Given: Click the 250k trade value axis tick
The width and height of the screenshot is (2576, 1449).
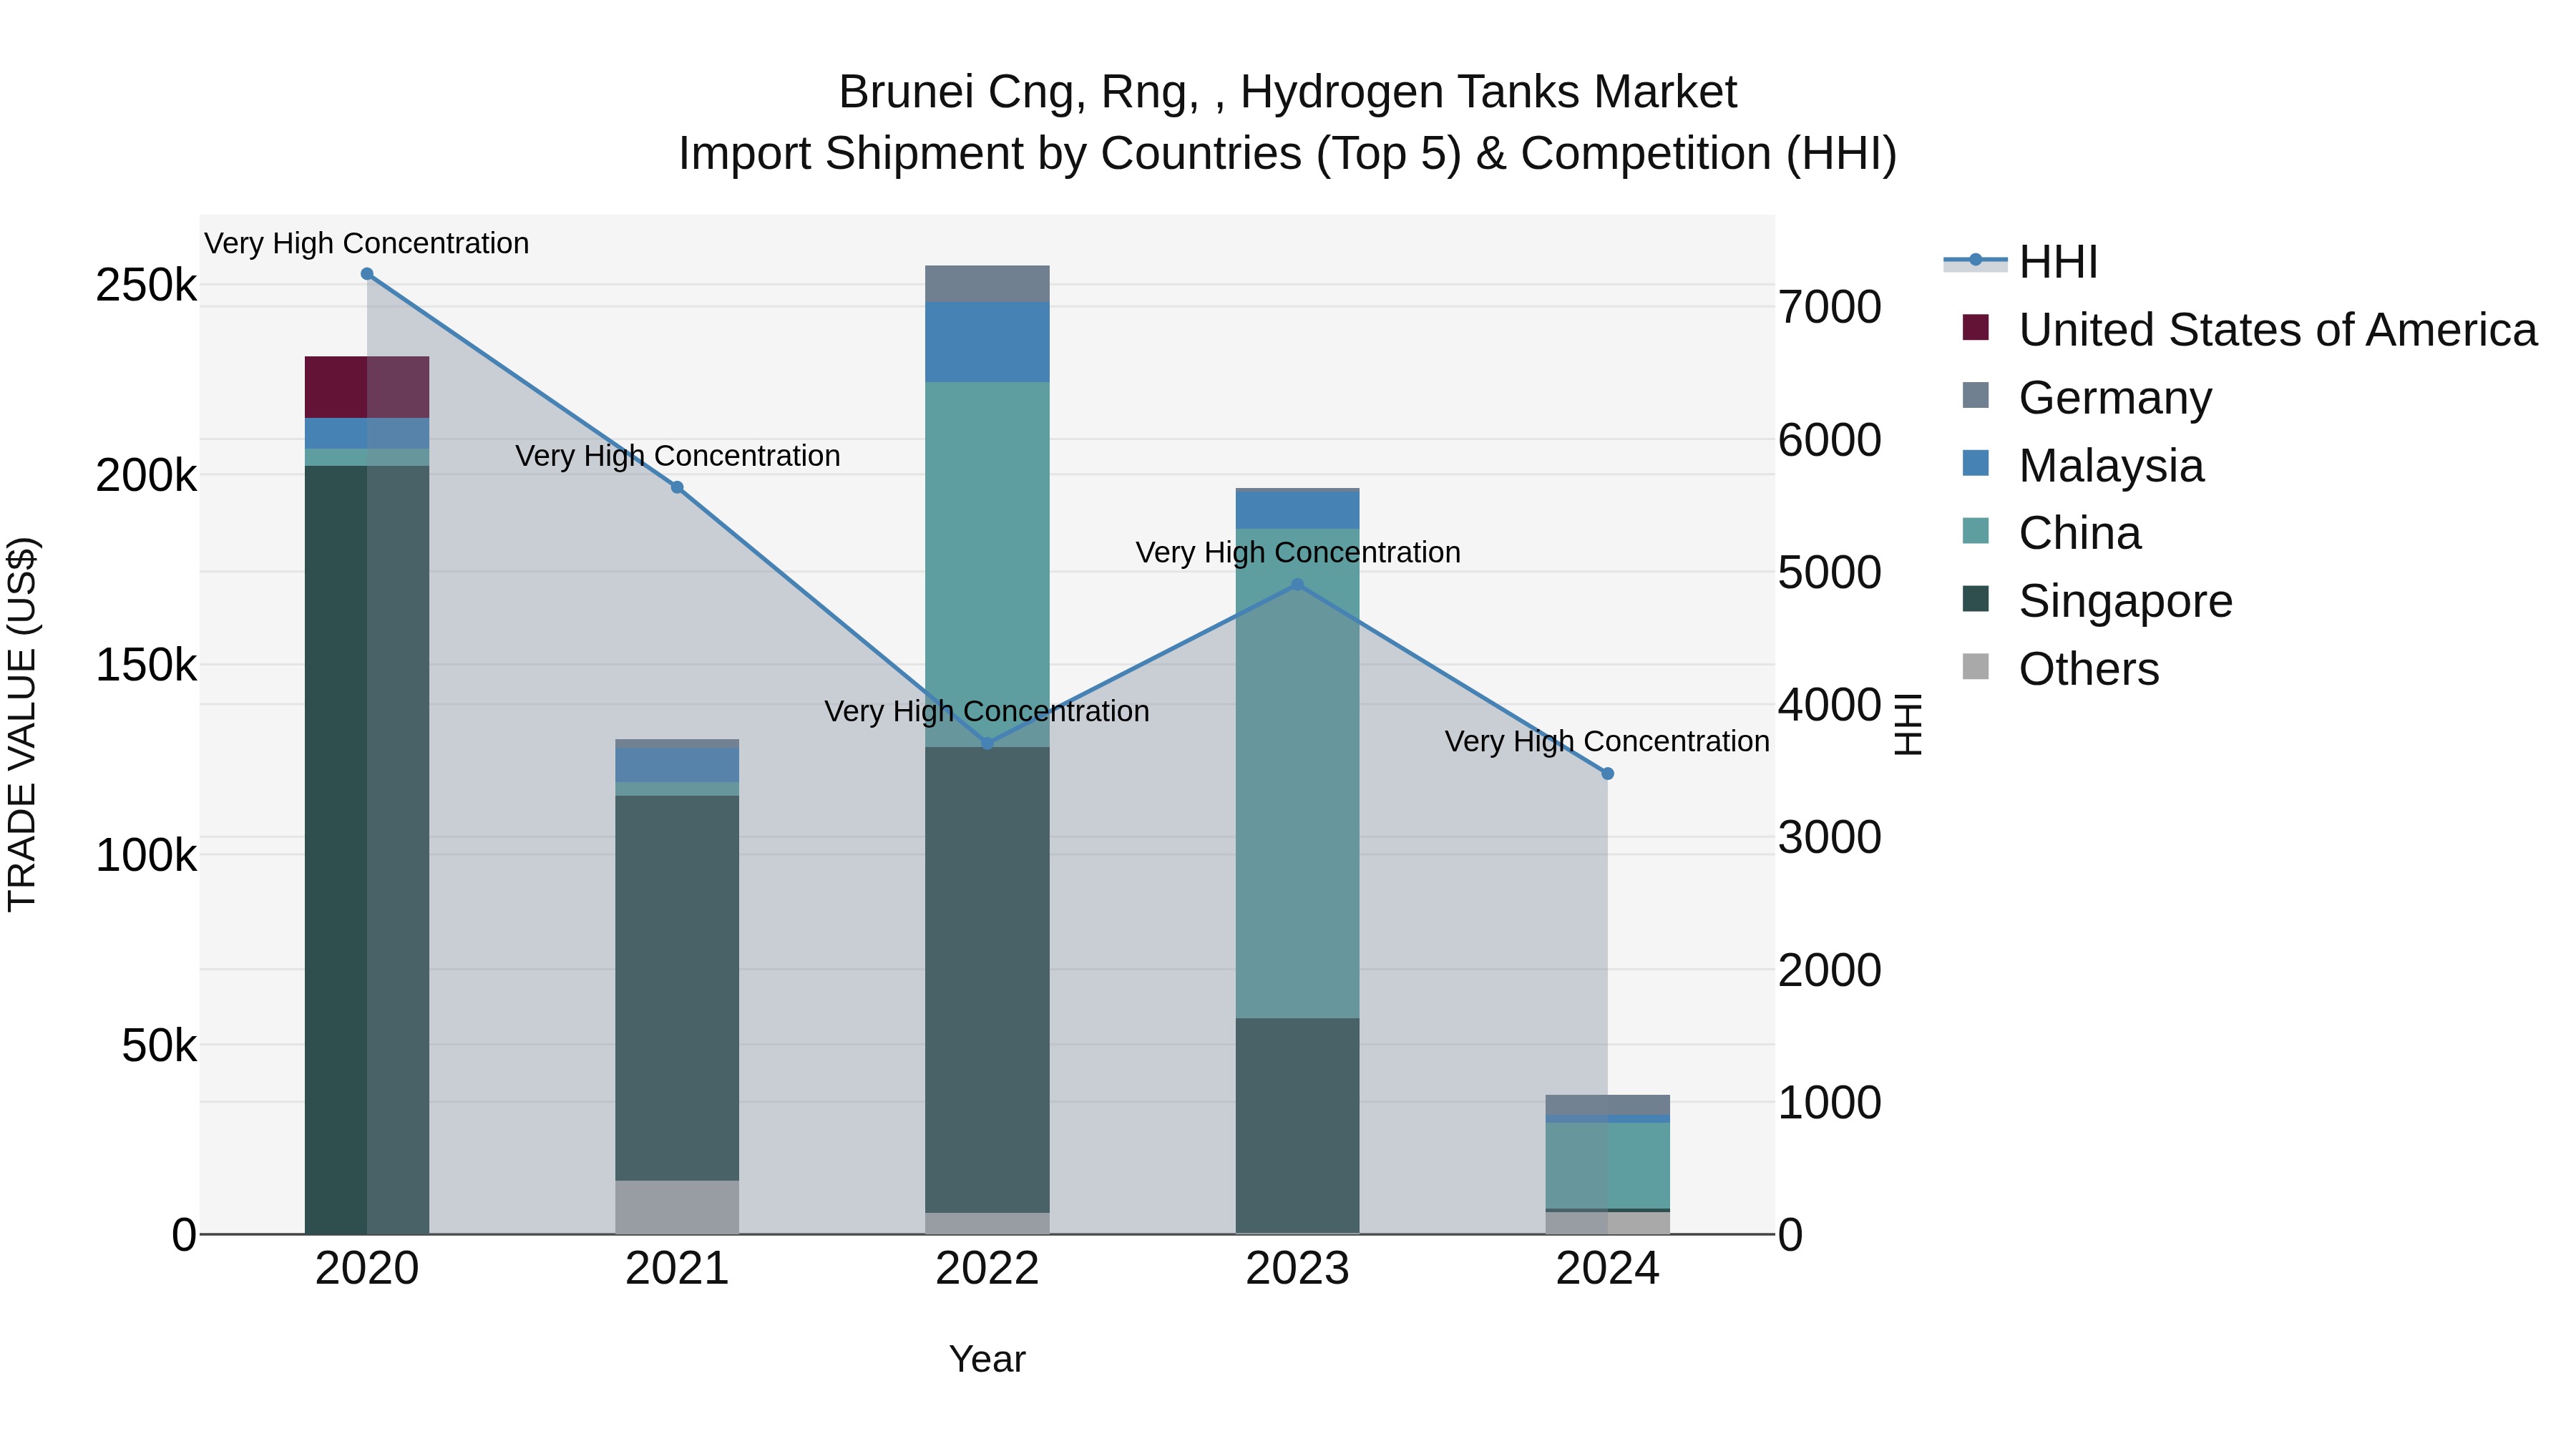Looking at the screenshot, I should pos(146,286).
